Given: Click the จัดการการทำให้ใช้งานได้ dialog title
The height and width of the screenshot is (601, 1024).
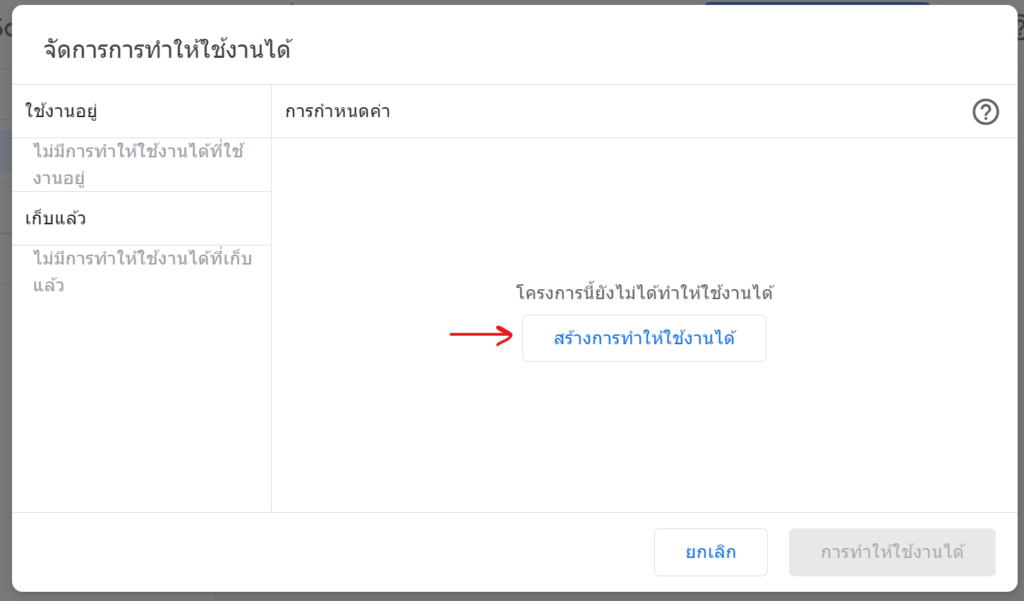Looking at the screenshot, I should point(167,50).
